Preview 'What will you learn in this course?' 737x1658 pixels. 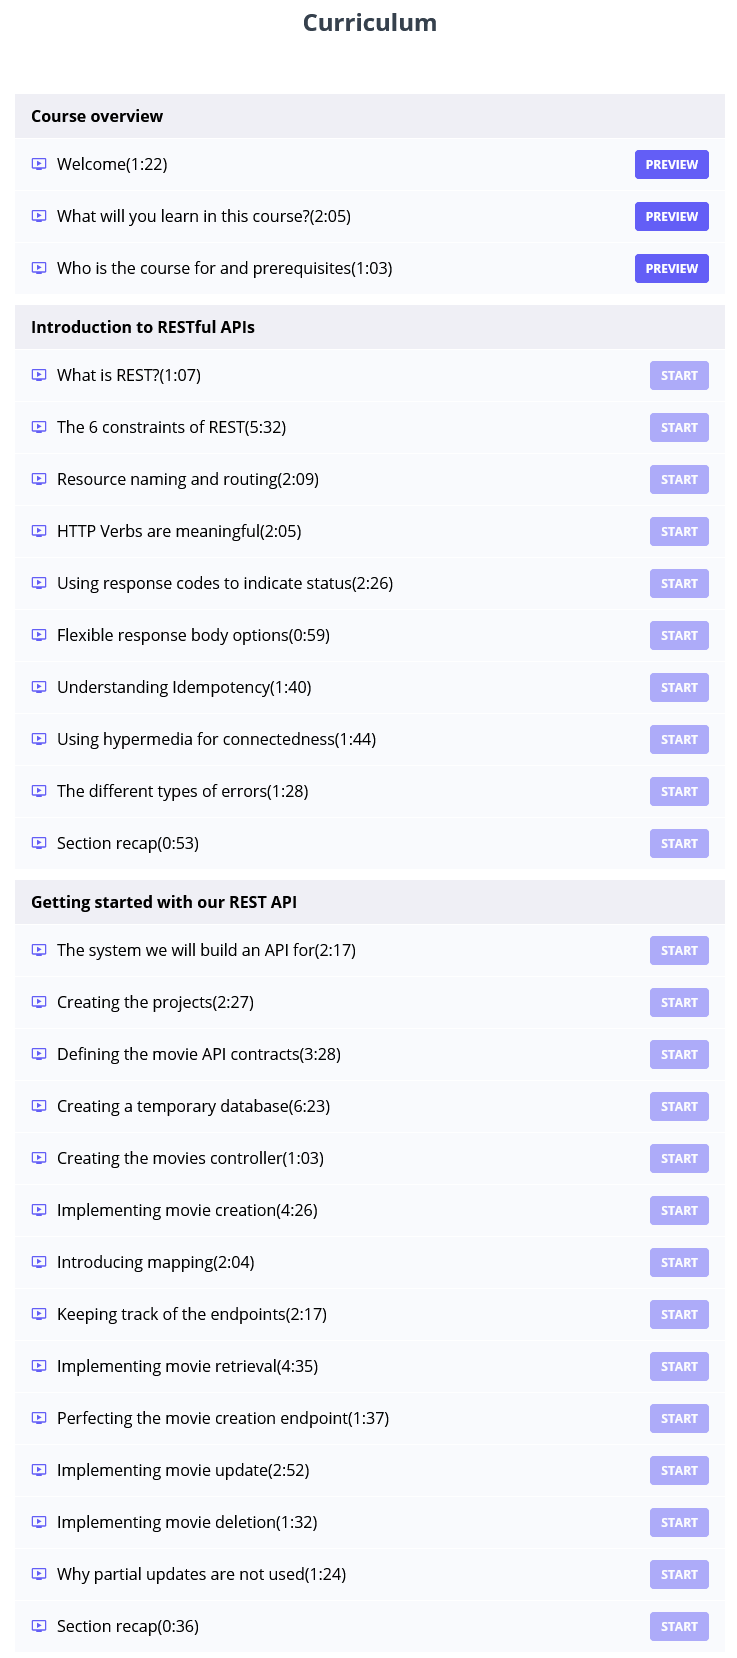pos(671,217)
